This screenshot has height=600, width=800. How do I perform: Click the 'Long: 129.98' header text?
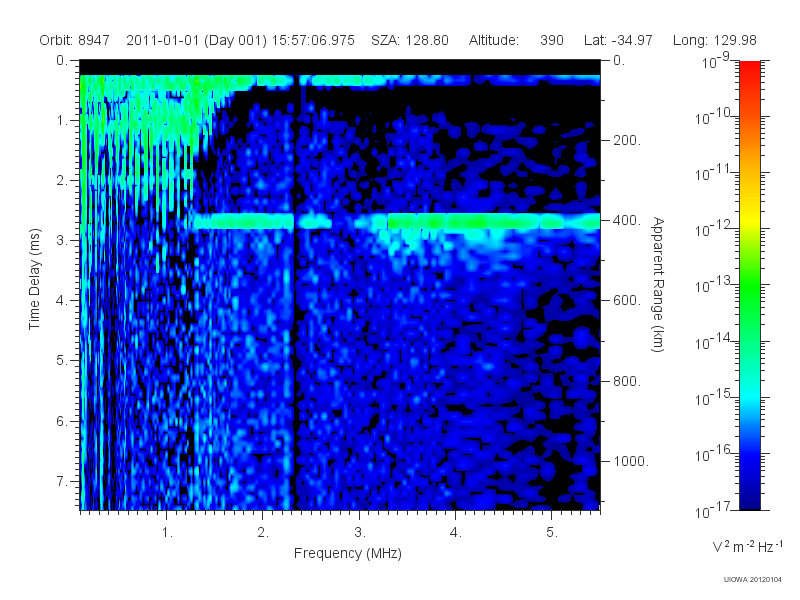[715, 40]
